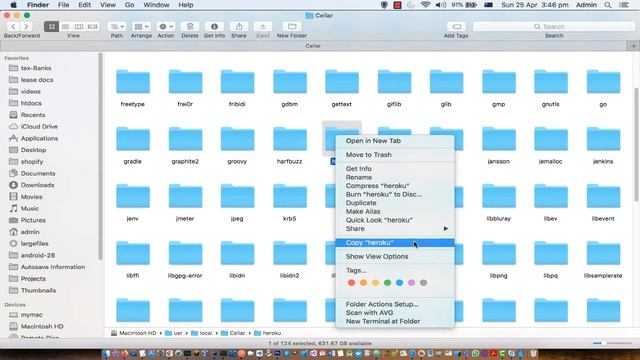
Task: Go back in Finder history
Action: click(x=13, y=27)
